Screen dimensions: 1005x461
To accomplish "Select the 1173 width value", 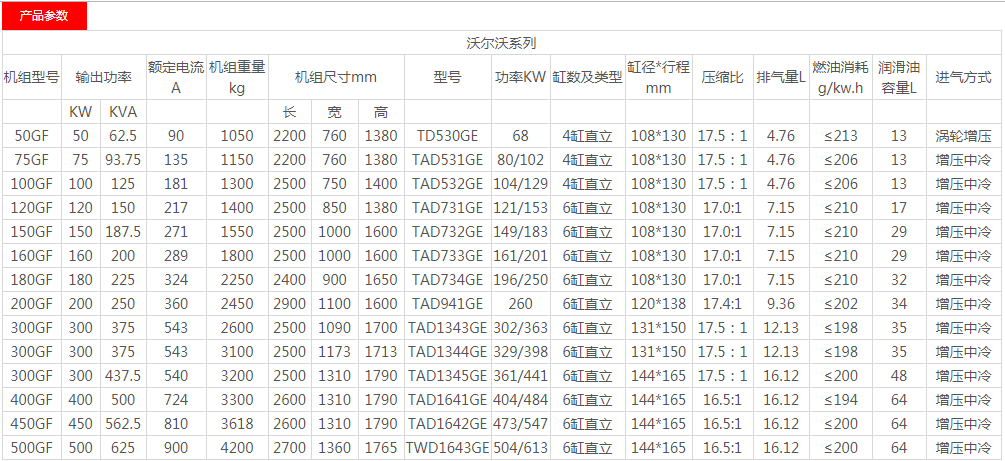I will 335,352.
